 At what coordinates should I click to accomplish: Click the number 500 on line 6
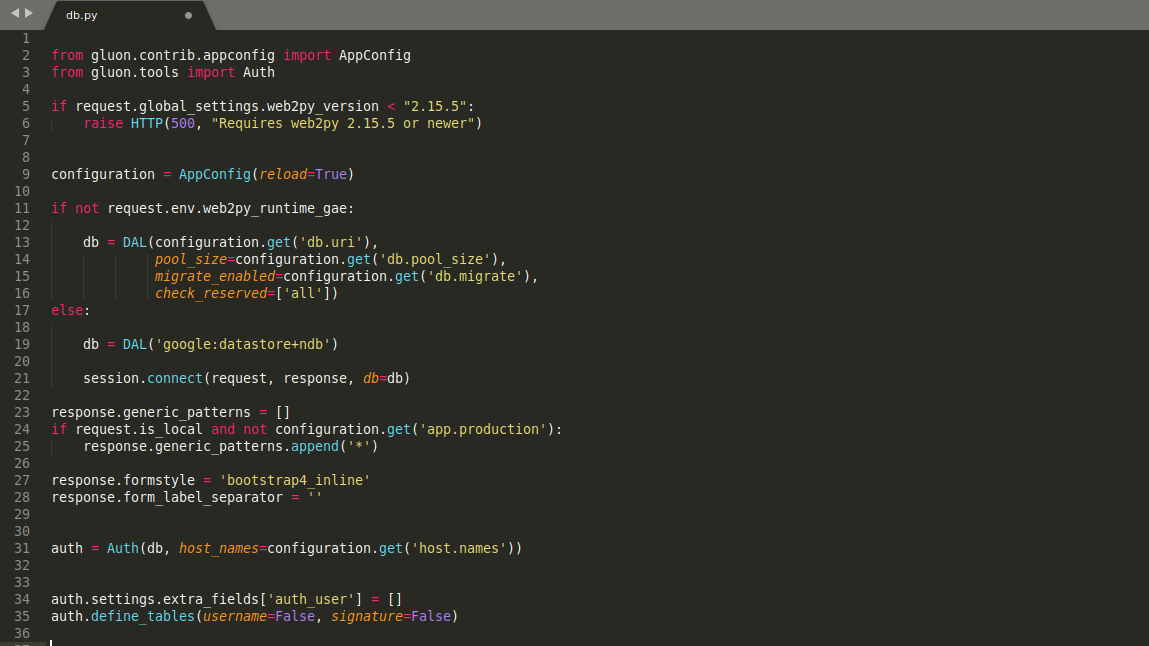[182, 123]
